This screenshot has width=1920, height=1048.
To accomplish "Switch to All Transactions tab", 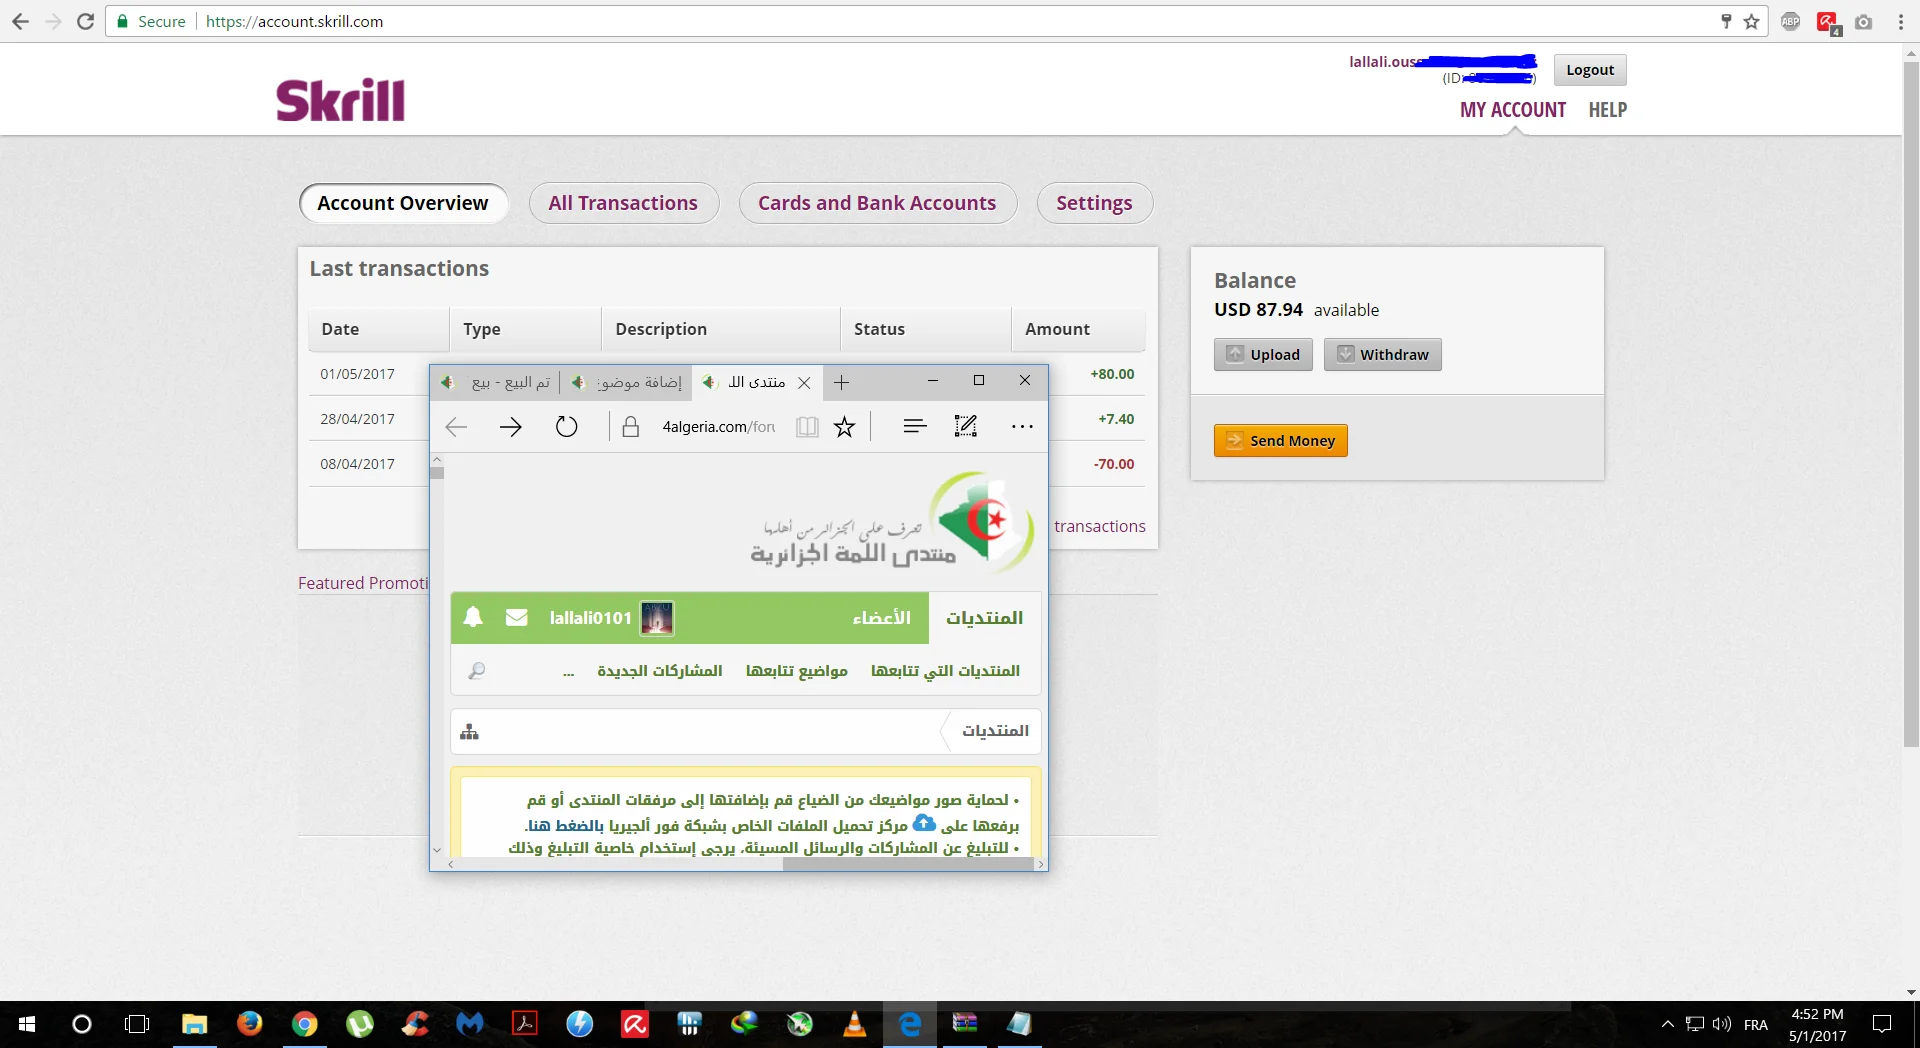I will coord(623,203).
